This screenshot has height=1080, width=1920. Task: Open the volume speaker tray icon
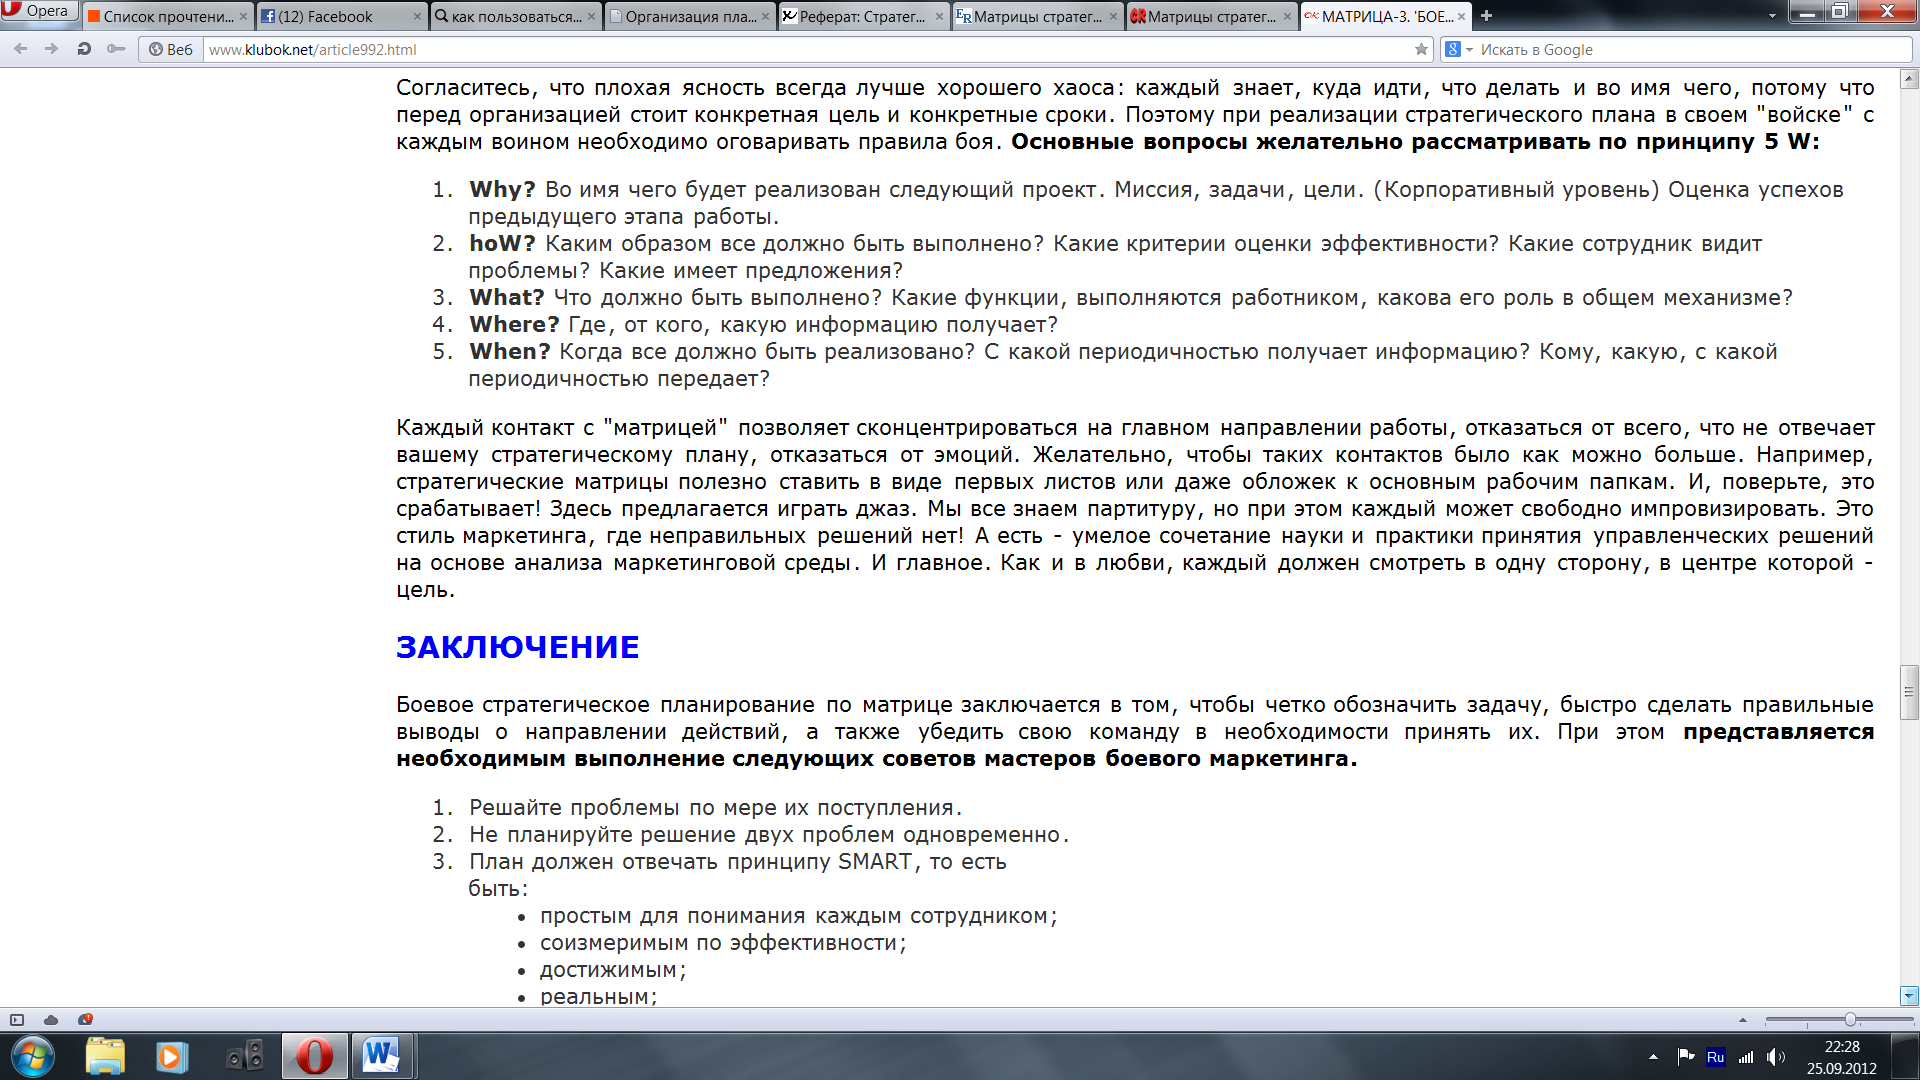1776,1057
